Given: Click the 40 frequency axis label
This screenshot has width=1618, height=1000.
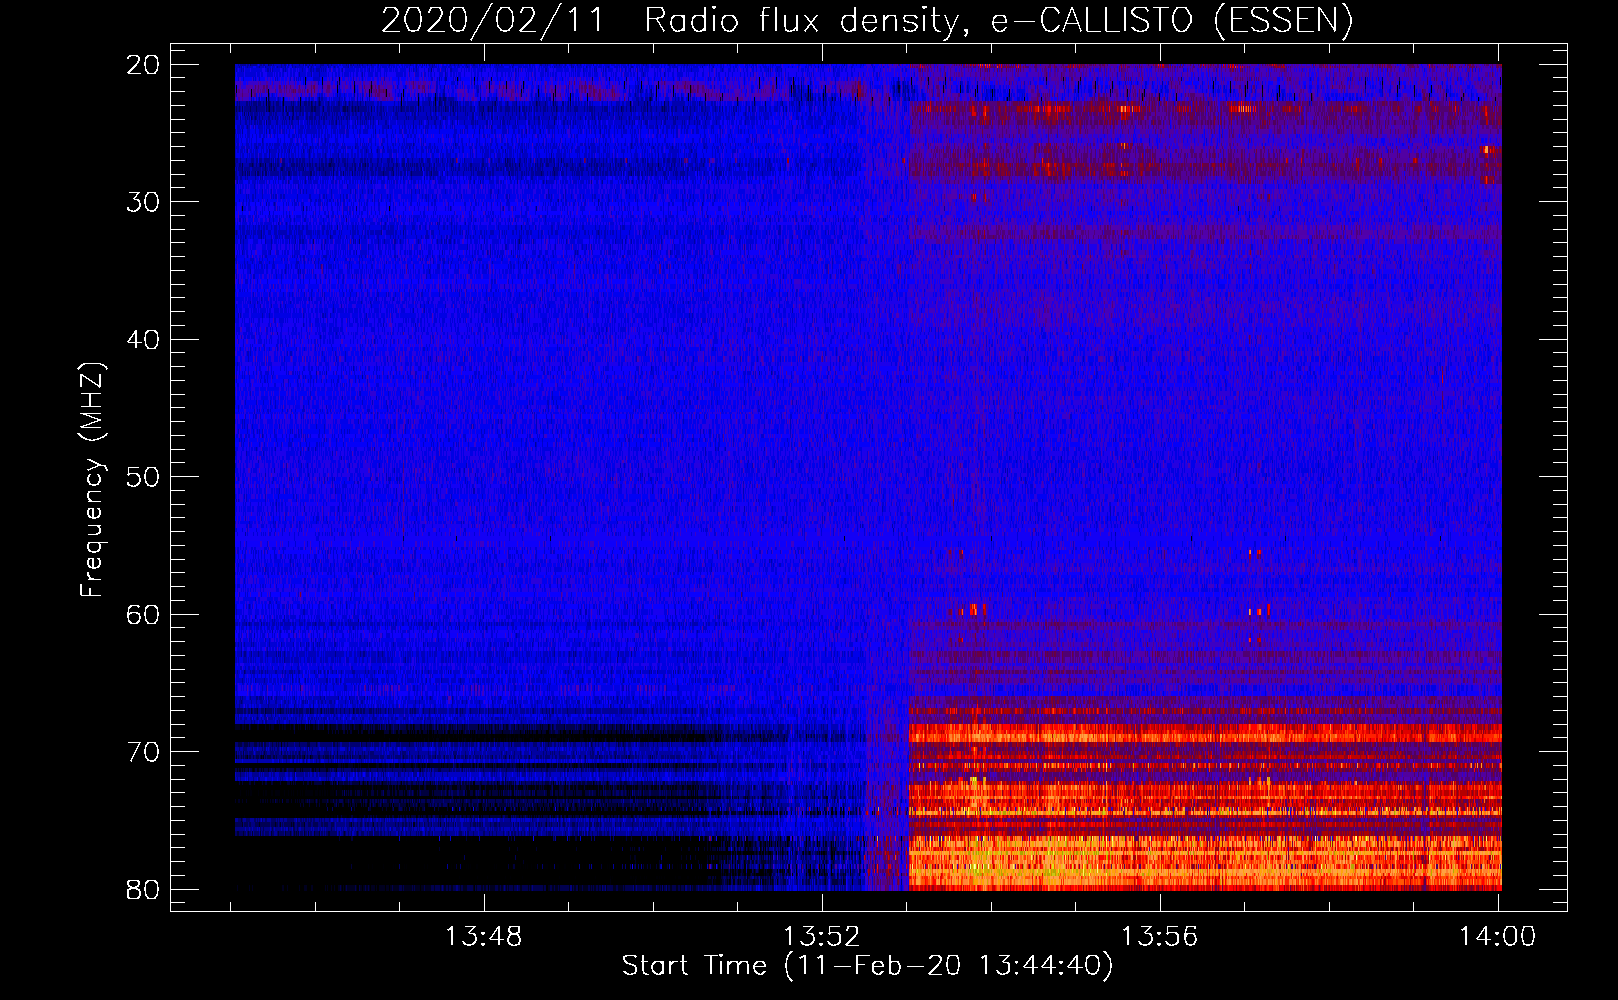Looking at the screenshot, I should coord(143,339).
